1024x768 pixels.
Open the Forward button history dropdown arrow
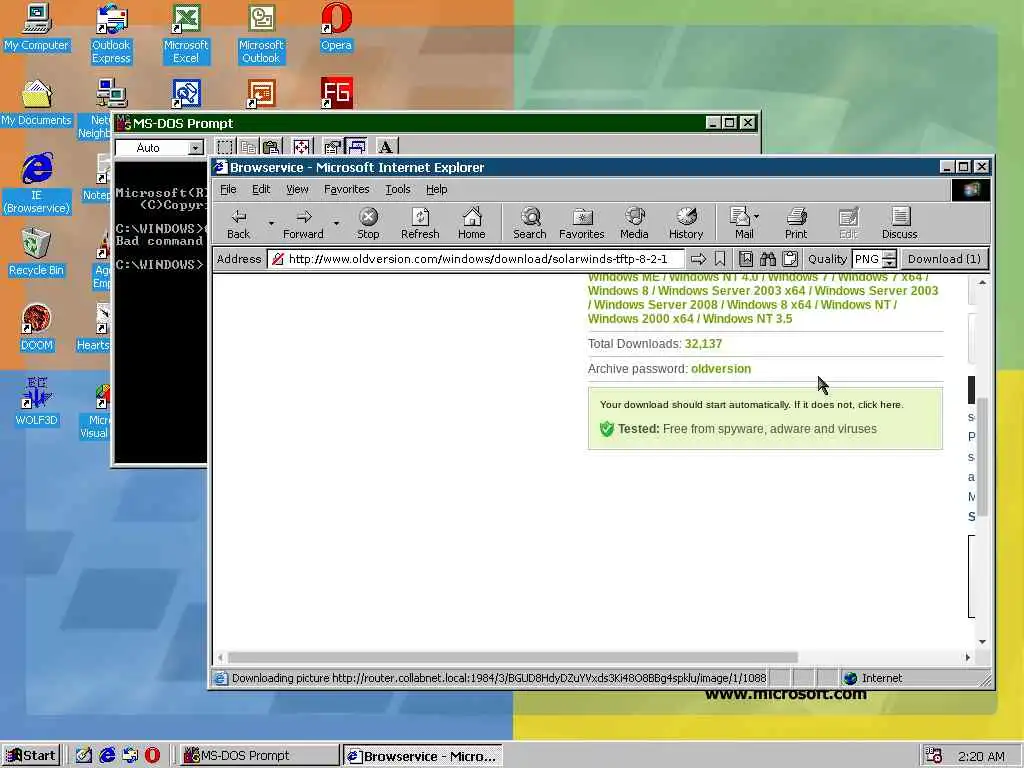[336, 223]
